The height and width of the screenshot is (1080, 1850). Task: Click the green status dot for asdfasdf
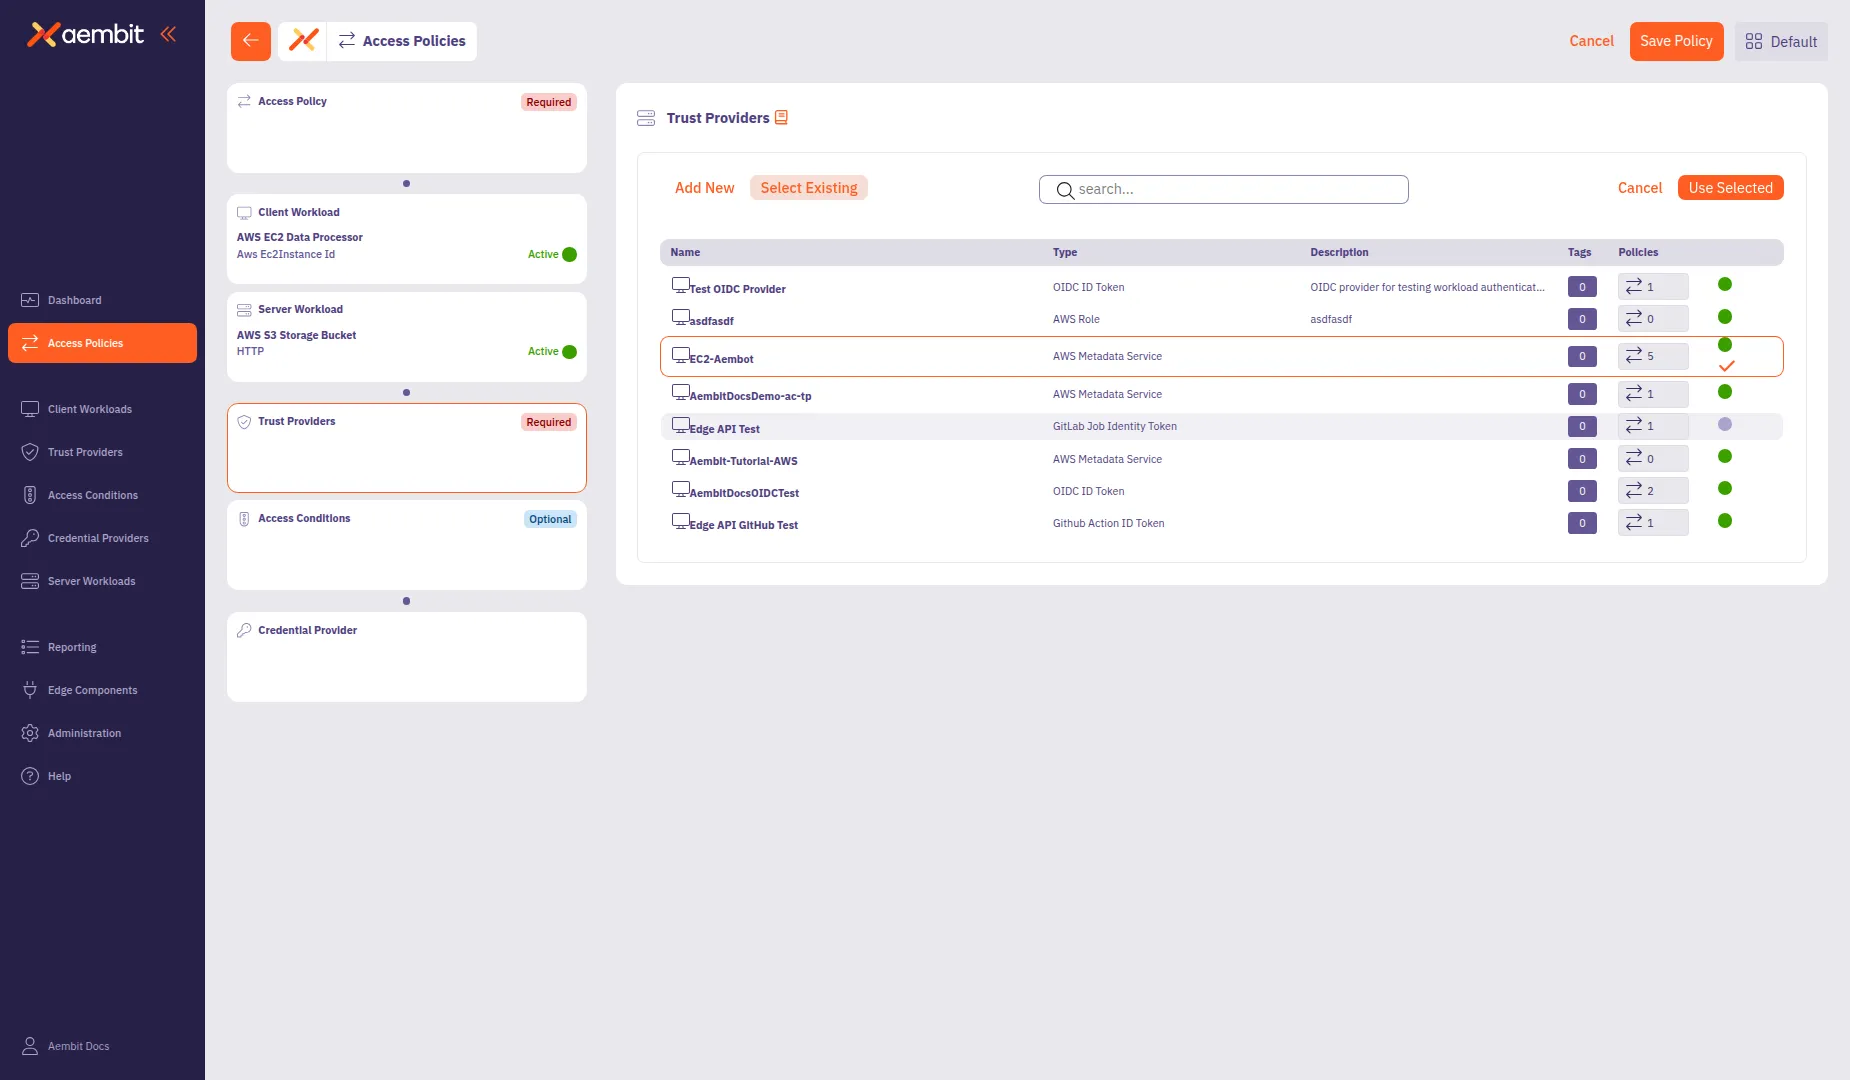click(x=1724, y=317)
